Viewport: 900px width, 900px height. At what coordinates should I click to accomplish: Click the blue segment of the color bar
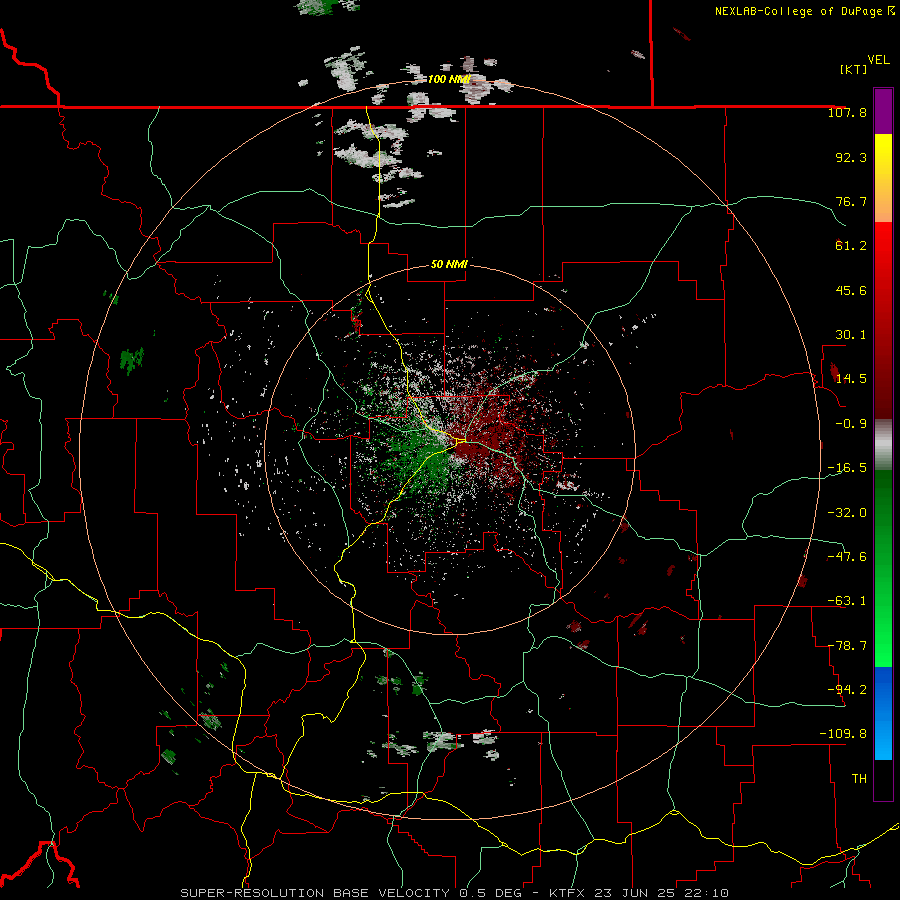tap(883, 713)
